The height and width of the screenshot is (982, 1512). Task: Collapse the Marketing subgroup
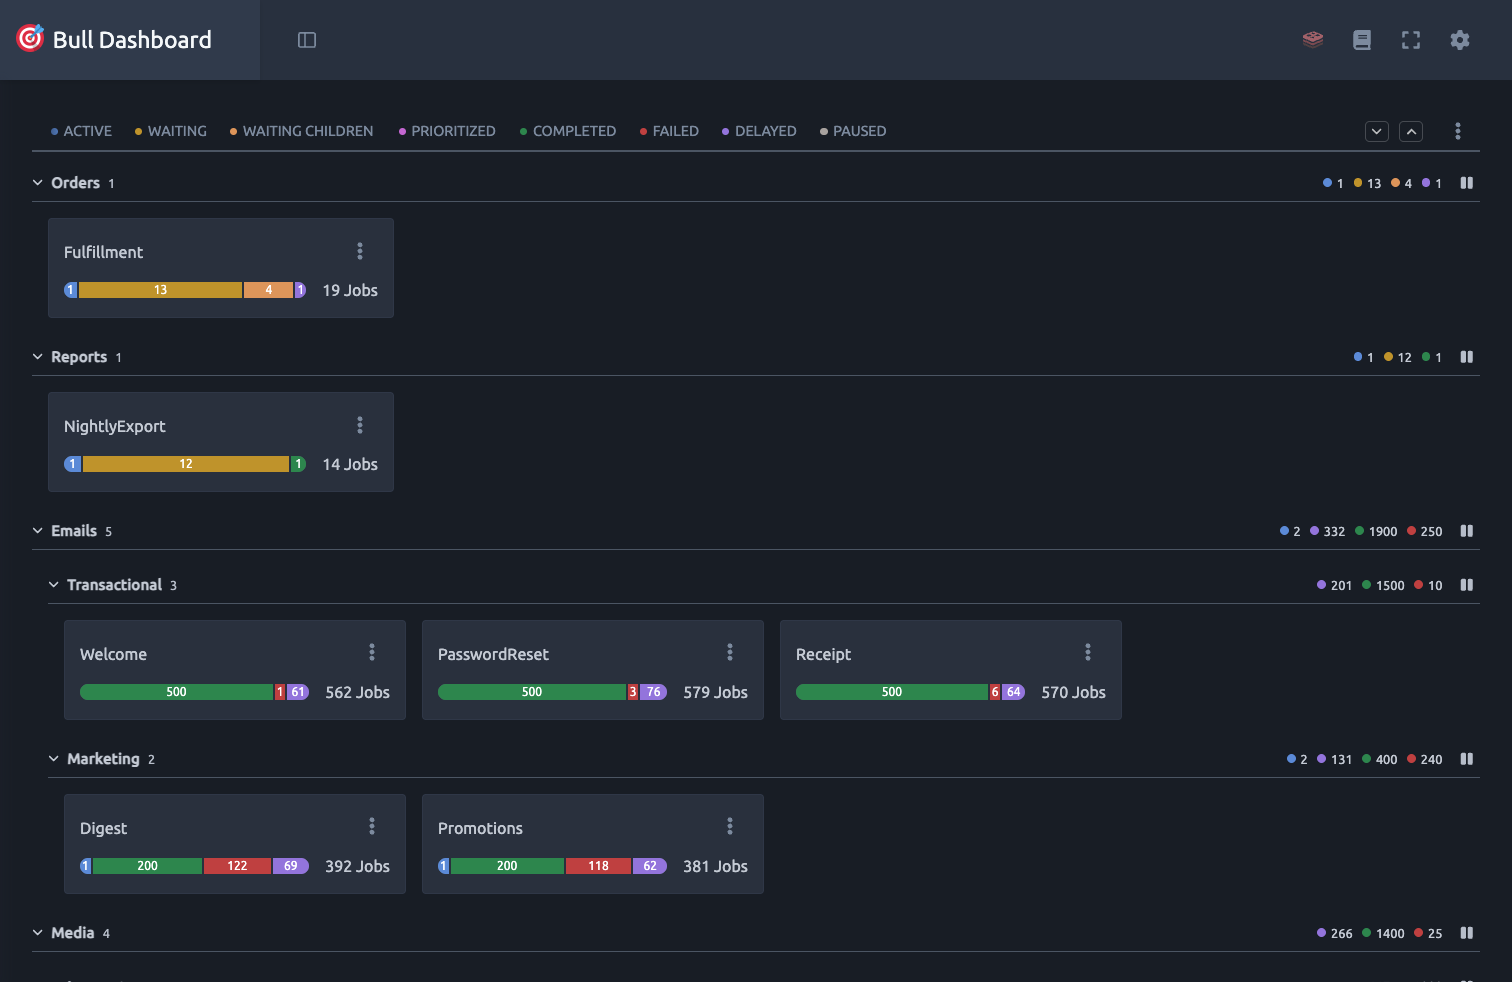click(x=54, y=759)
